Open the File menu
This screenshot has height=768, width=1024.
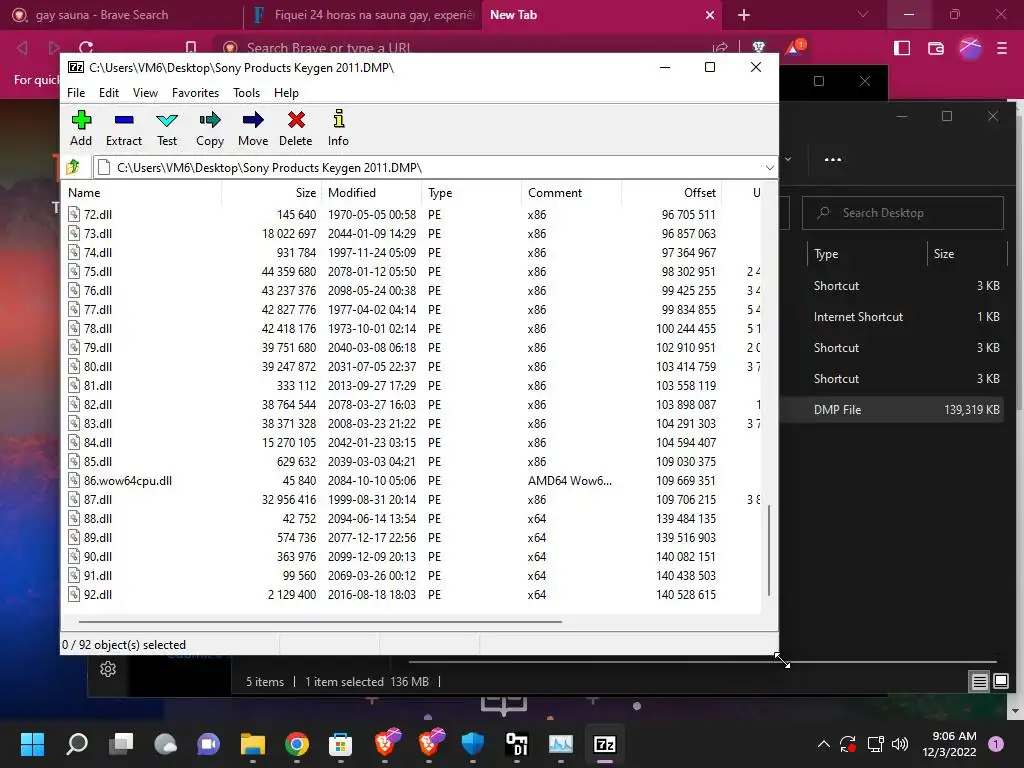click(x=76, y=93)
